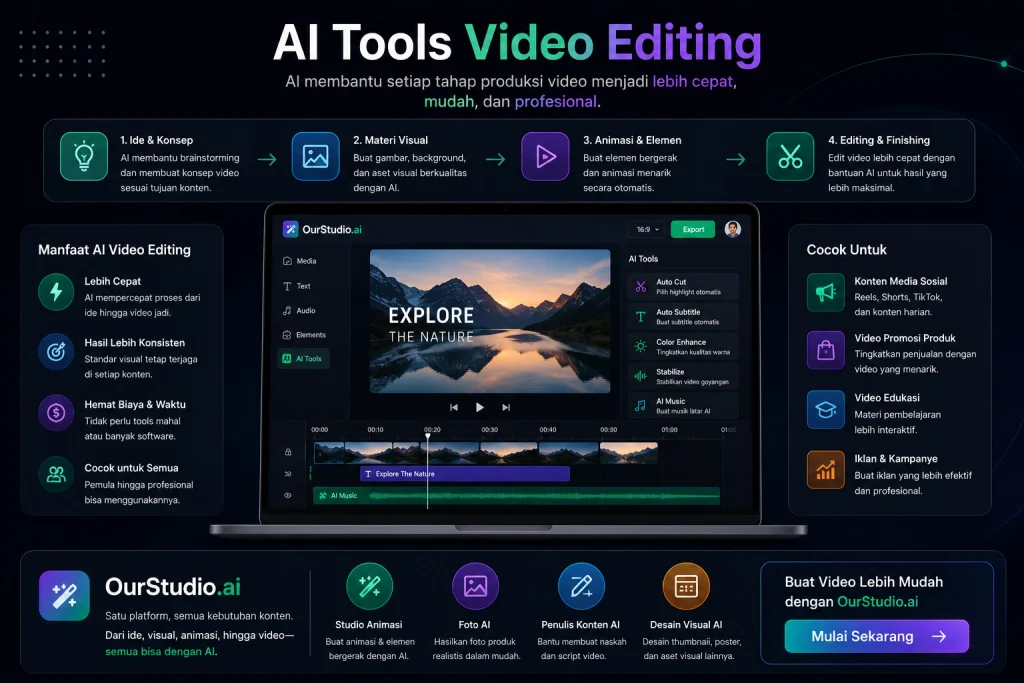Viewport: 1024px width, 683px height.
Task: Click the Penulis Konten AI pencil icon
Action: (581, 586)
